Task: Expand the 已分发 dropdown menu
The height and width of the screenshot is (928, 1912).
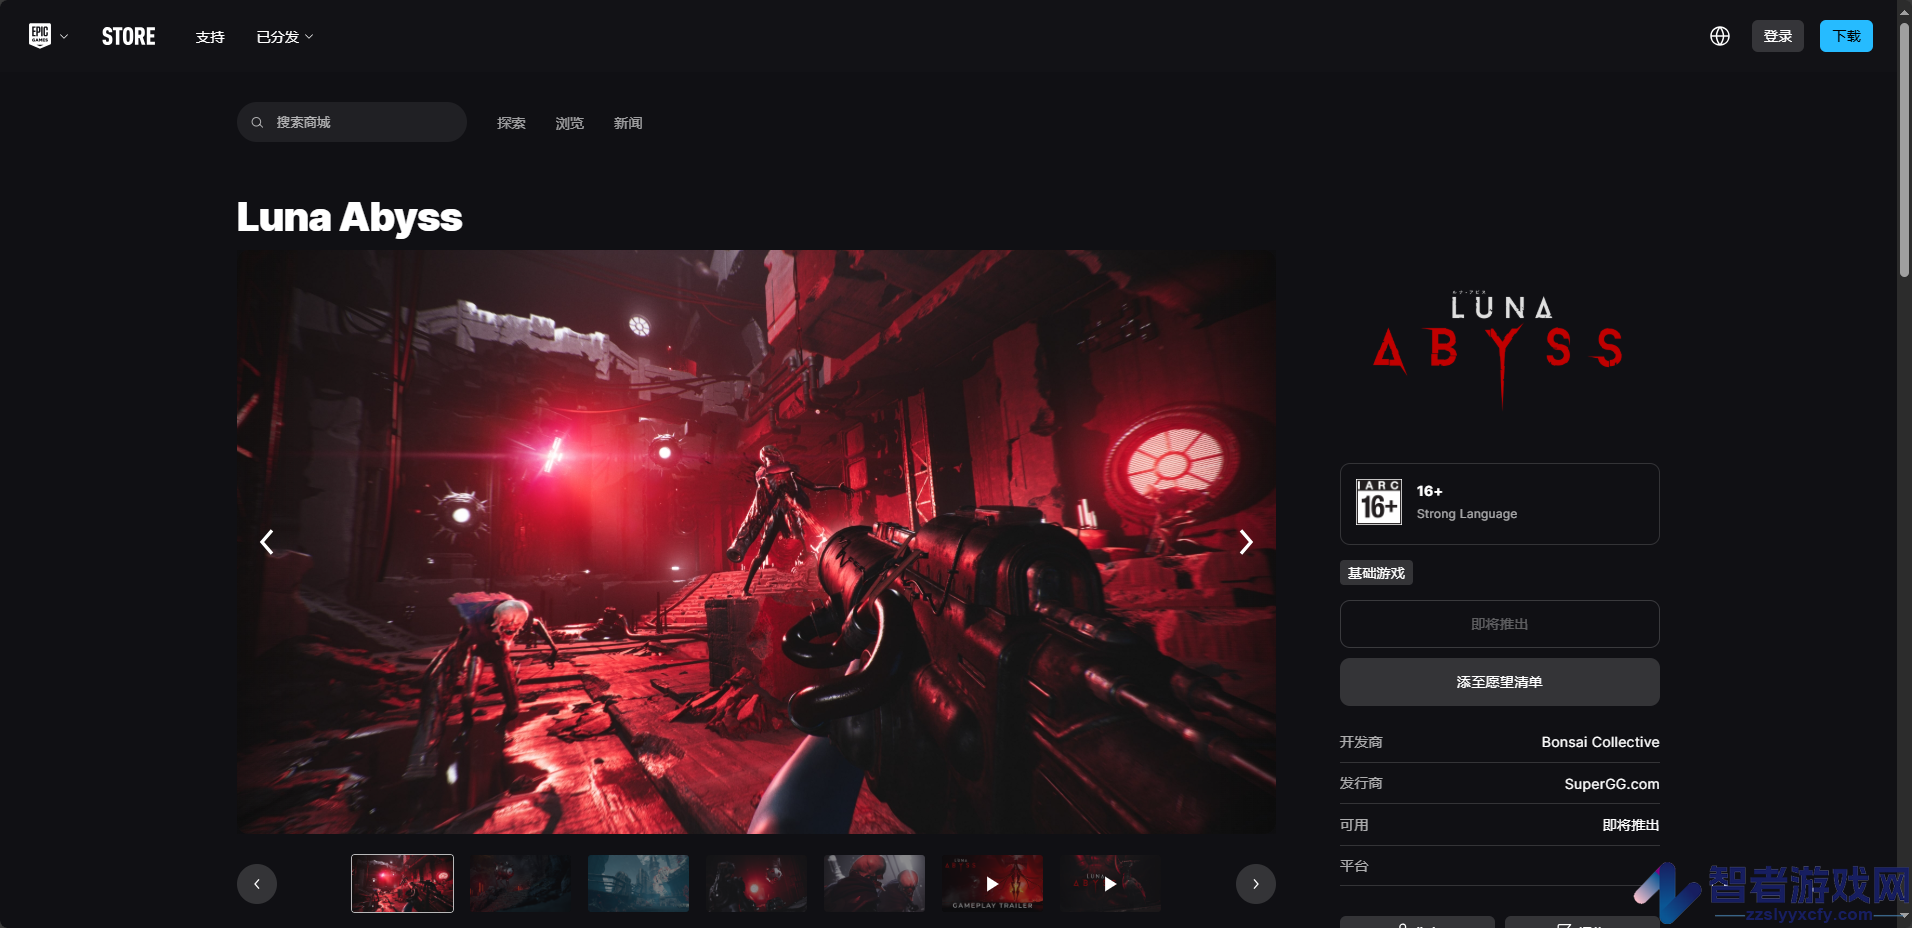Action: pos(285,37)
